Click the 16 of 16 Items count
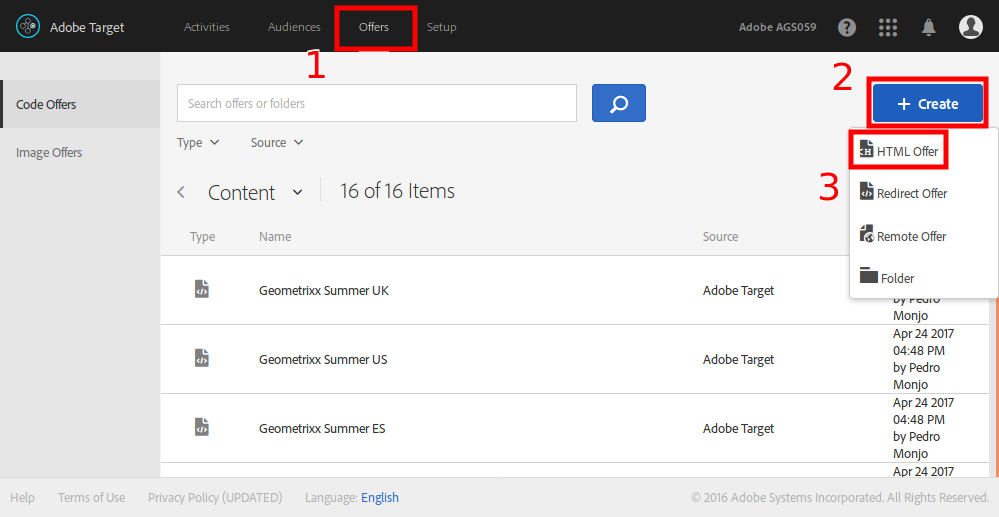The width and height of the screenshot is (999, 517). (397, 191)
